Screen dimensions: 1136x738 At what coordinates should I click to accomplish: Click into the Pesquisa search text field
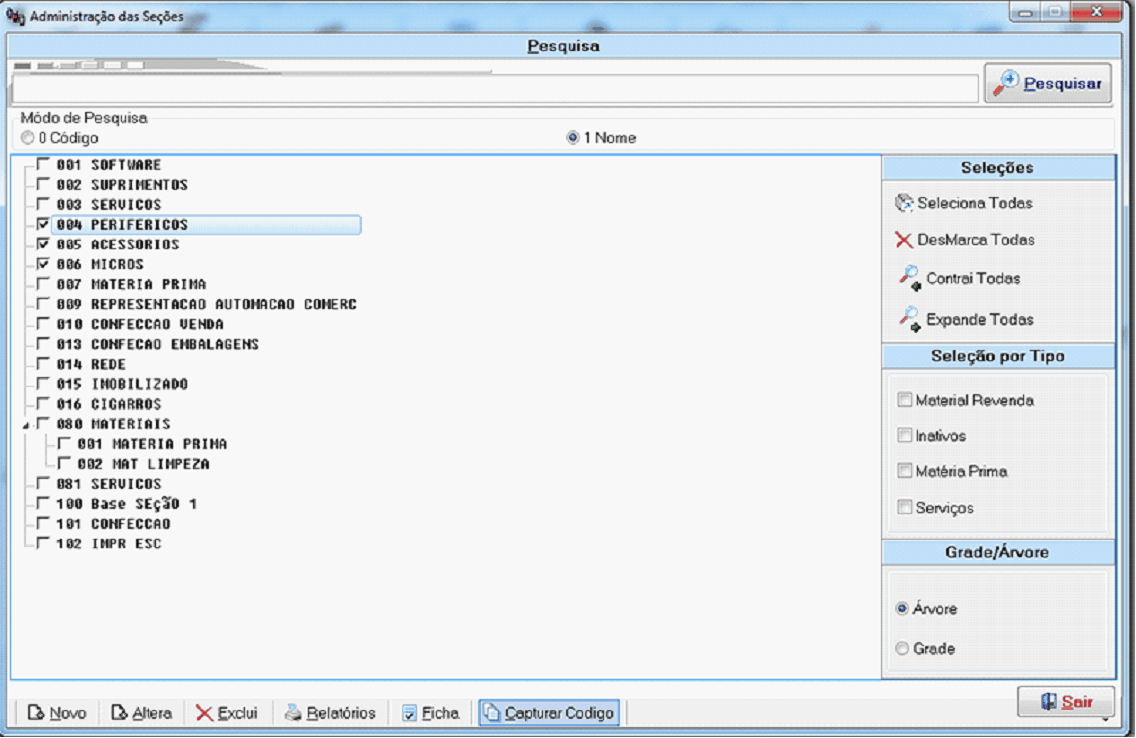pos(494,89)
